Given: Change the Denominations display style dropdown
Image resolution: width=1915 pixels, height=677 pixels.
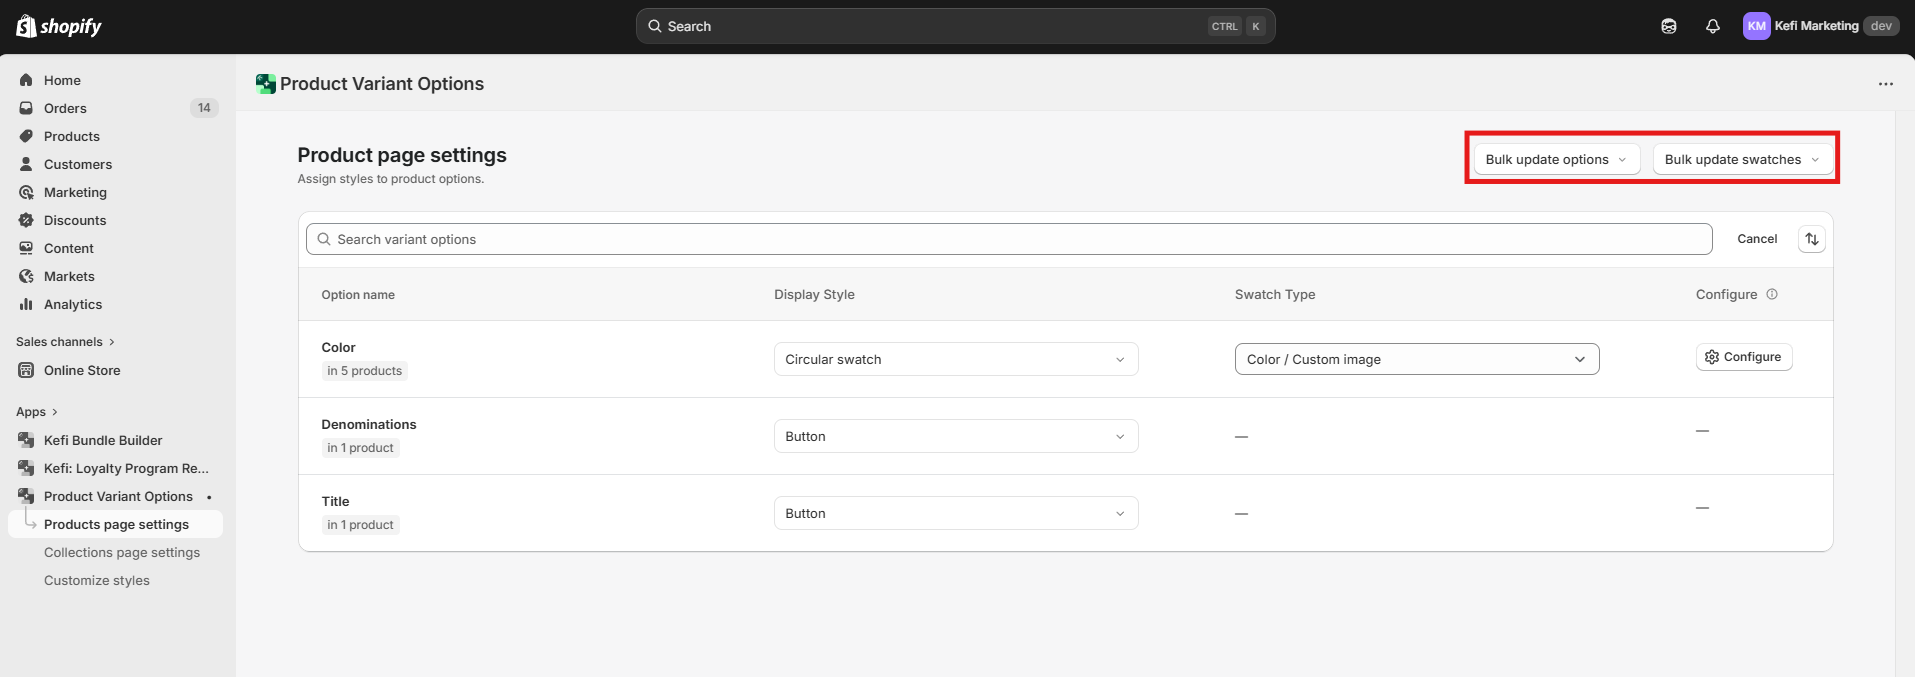Looking at the screenshot, I should tap(955, 436).
